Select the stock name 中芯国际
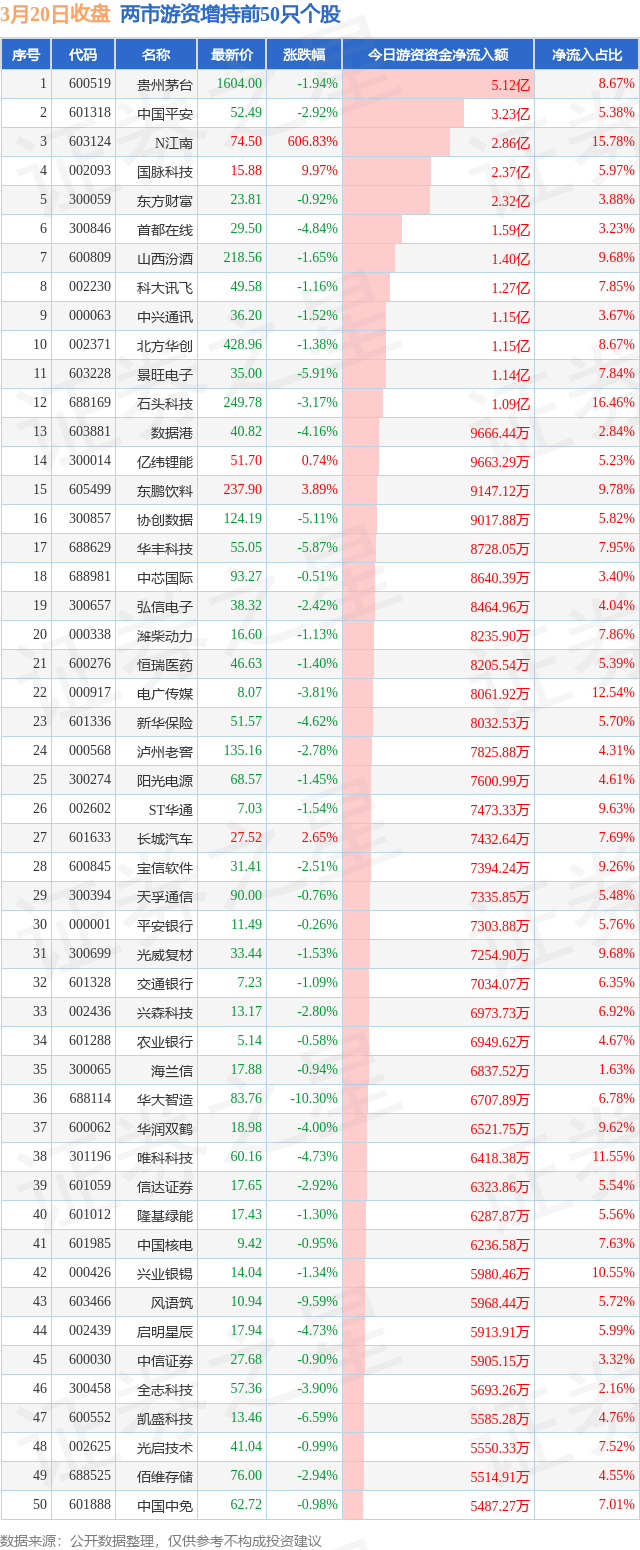The height and width of the screenshot is (1550, 640). 166,578
